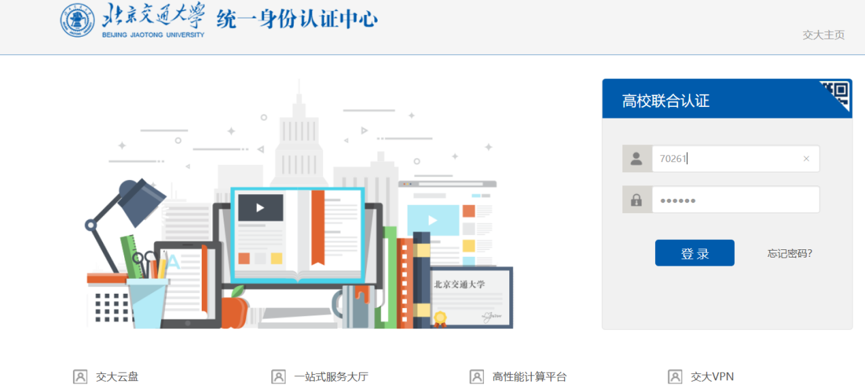Focus the password input field

click(x=735, y=200)
